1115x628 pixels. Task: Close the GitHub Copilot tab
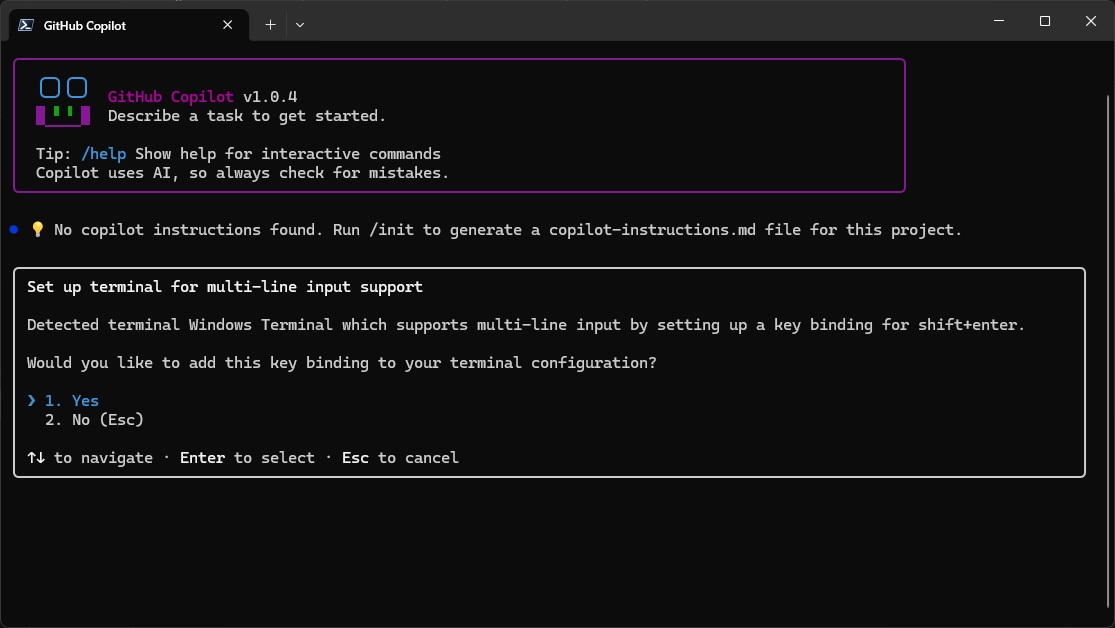pyautogui.click(x=229, y=25)
